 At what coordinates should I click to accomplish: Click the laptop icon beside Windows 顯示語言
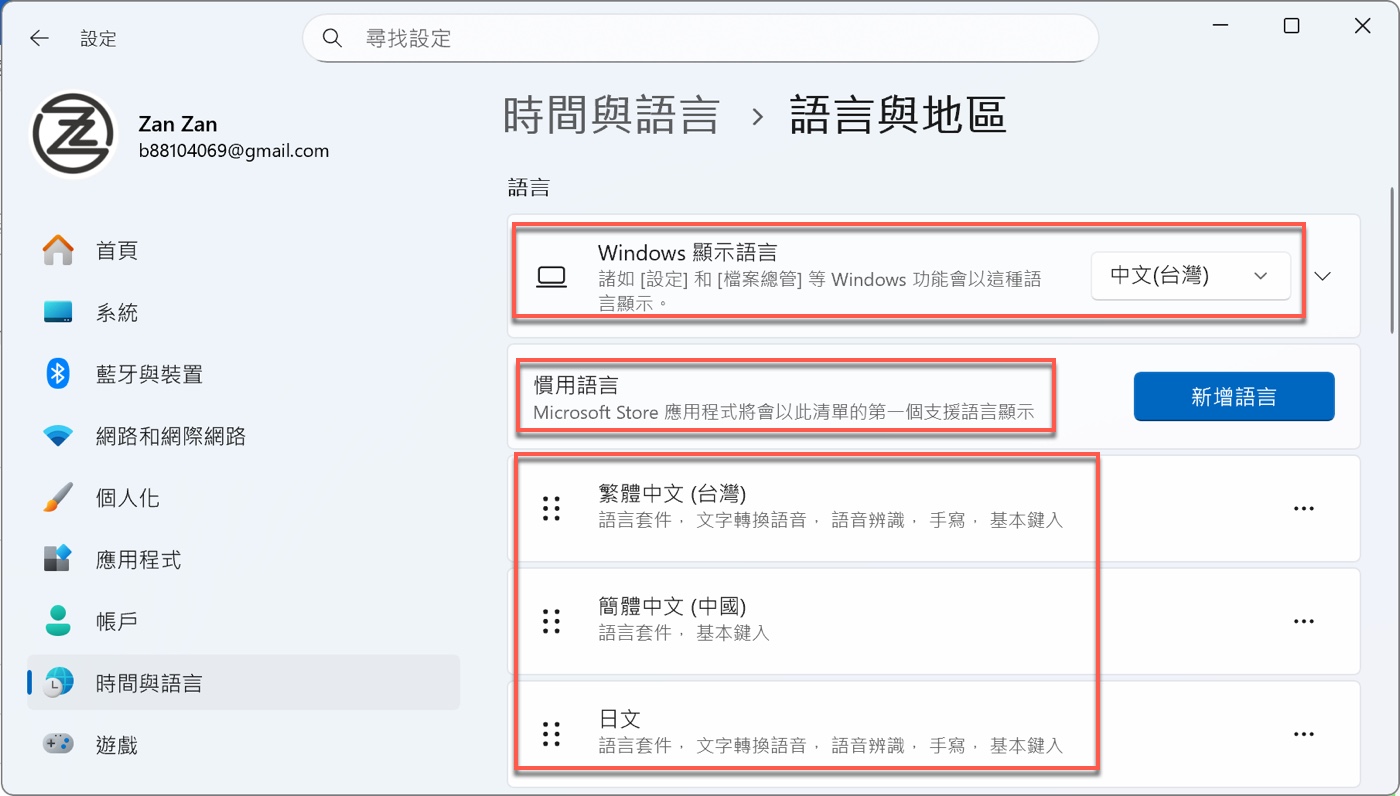554,275
